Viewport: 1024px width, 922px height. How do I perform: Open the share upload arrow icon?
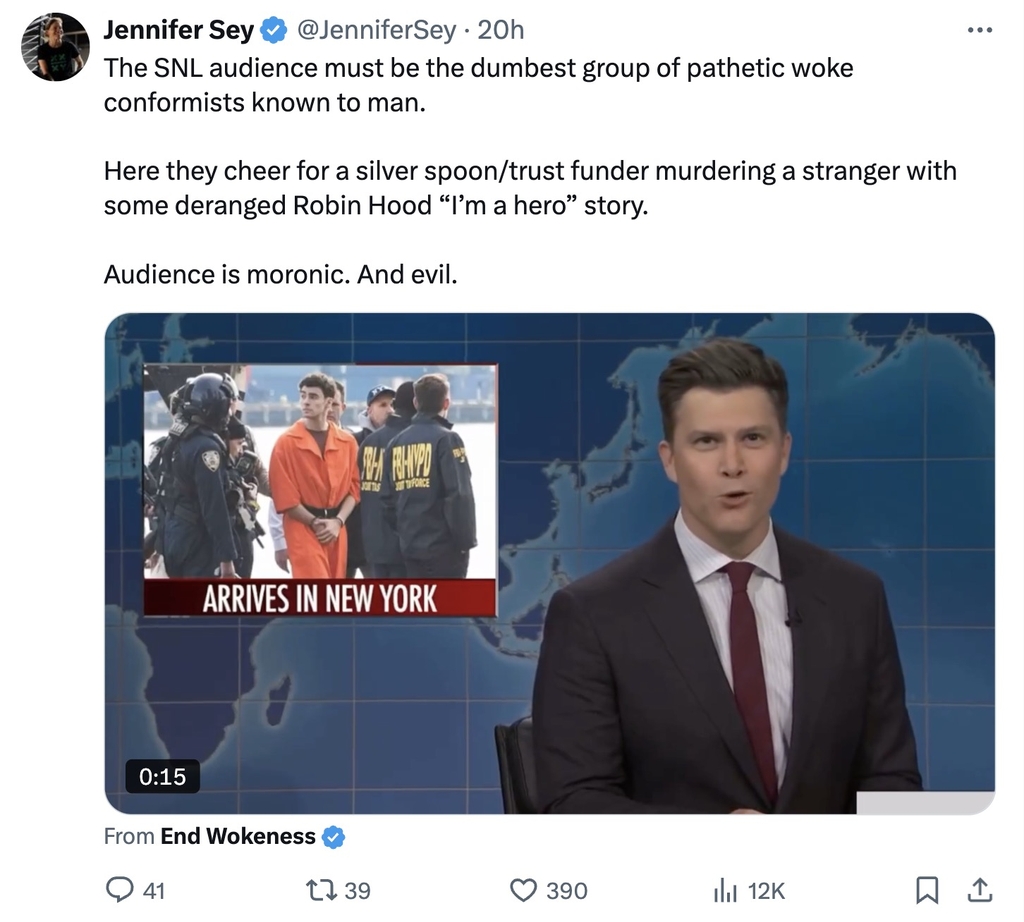pos(980,890)
